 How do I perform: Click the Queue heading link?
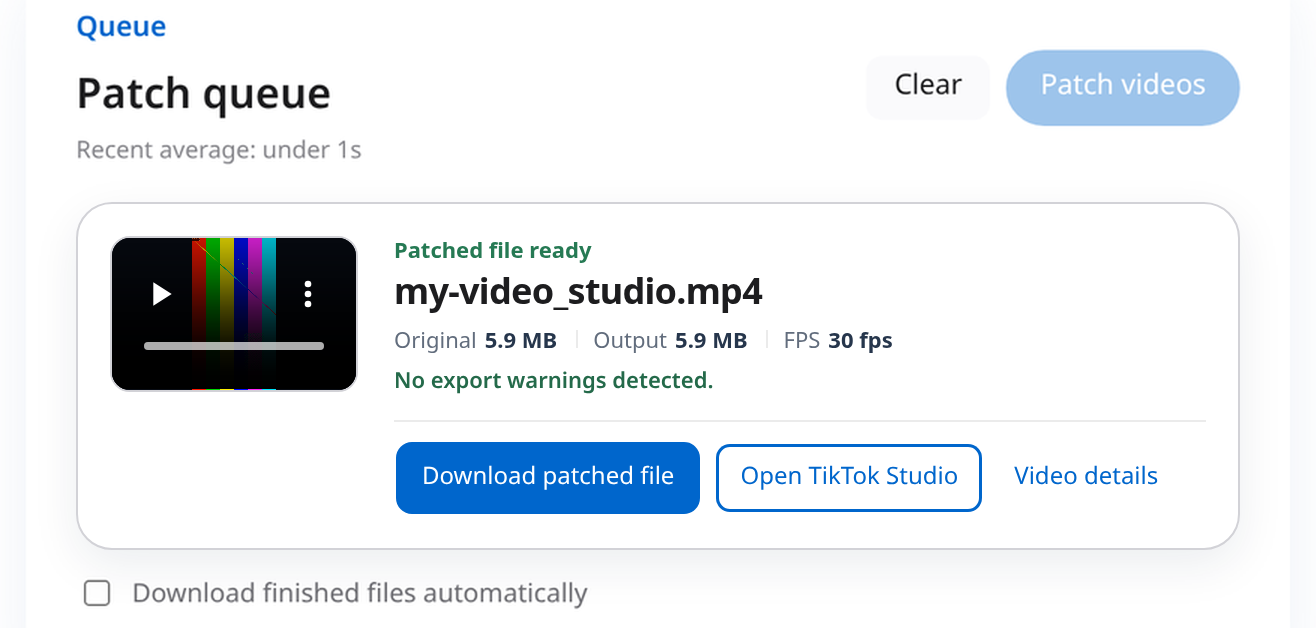coord(121,27)
